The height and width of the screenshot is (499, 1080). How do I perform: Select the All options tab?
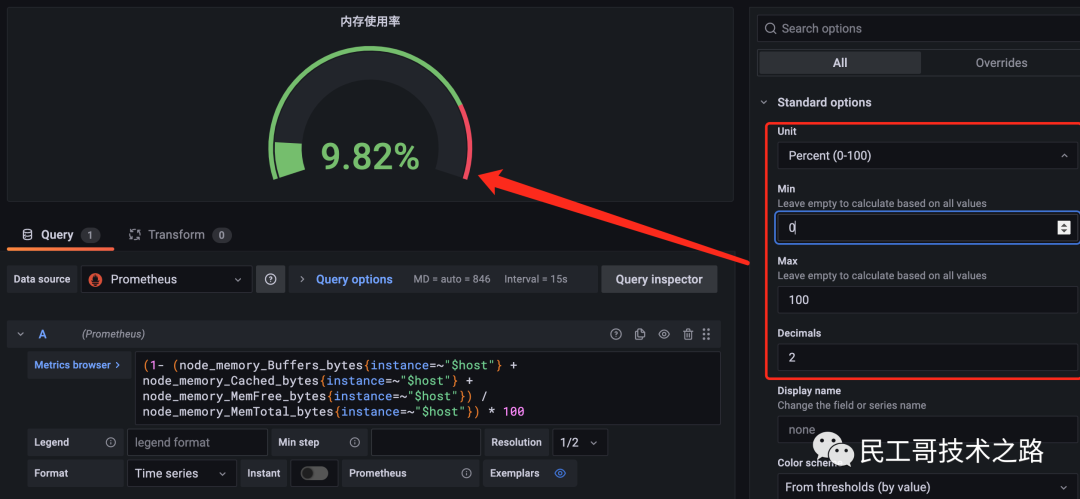[840, 63]
